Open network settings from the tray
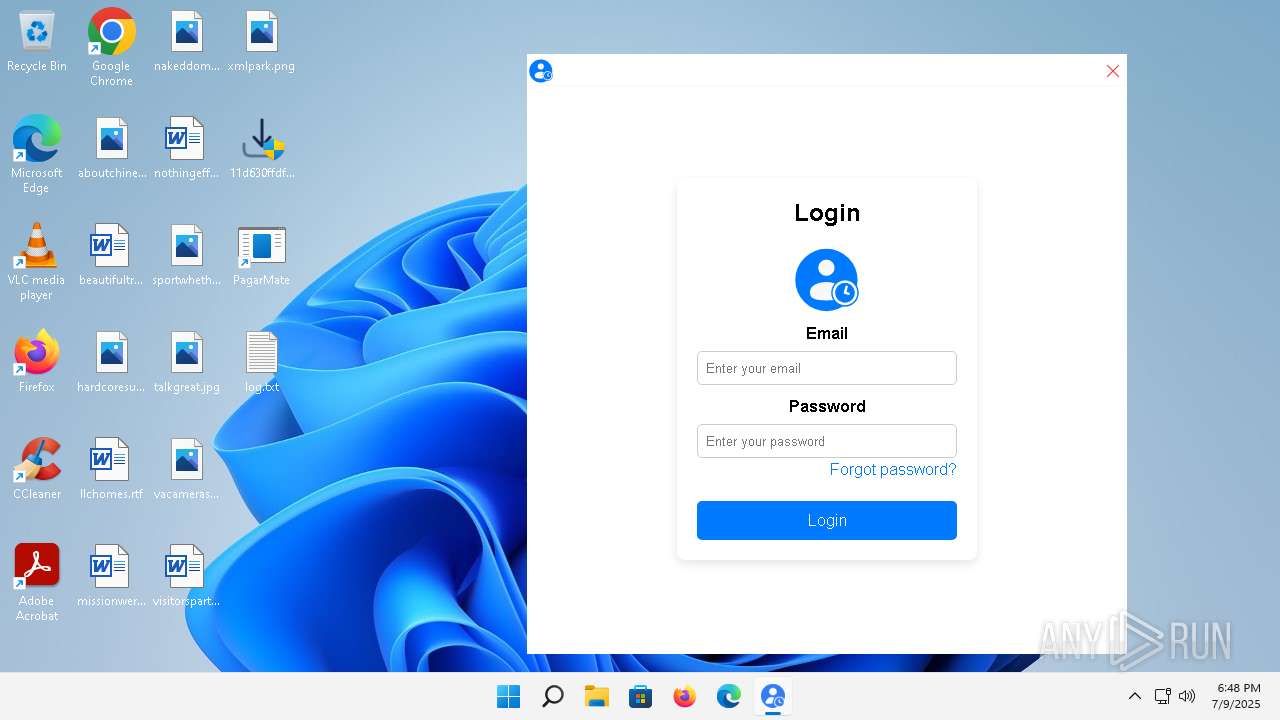Image resolution: width=1280 pixels, height=720 pixels. [1163, 696]
